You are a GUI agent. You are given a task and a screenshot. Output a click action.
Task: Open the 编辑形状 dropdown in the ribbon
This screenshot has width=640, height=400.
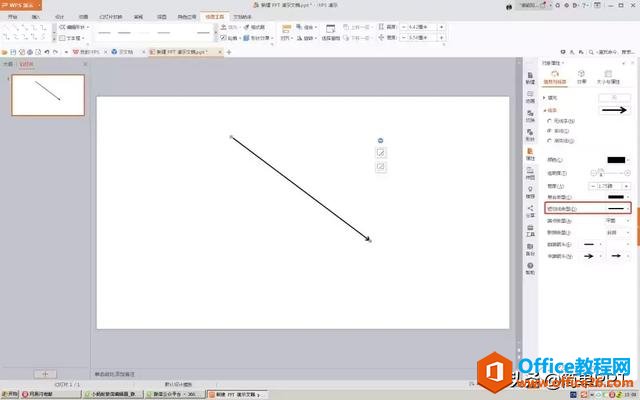click(x=74, y=27)
